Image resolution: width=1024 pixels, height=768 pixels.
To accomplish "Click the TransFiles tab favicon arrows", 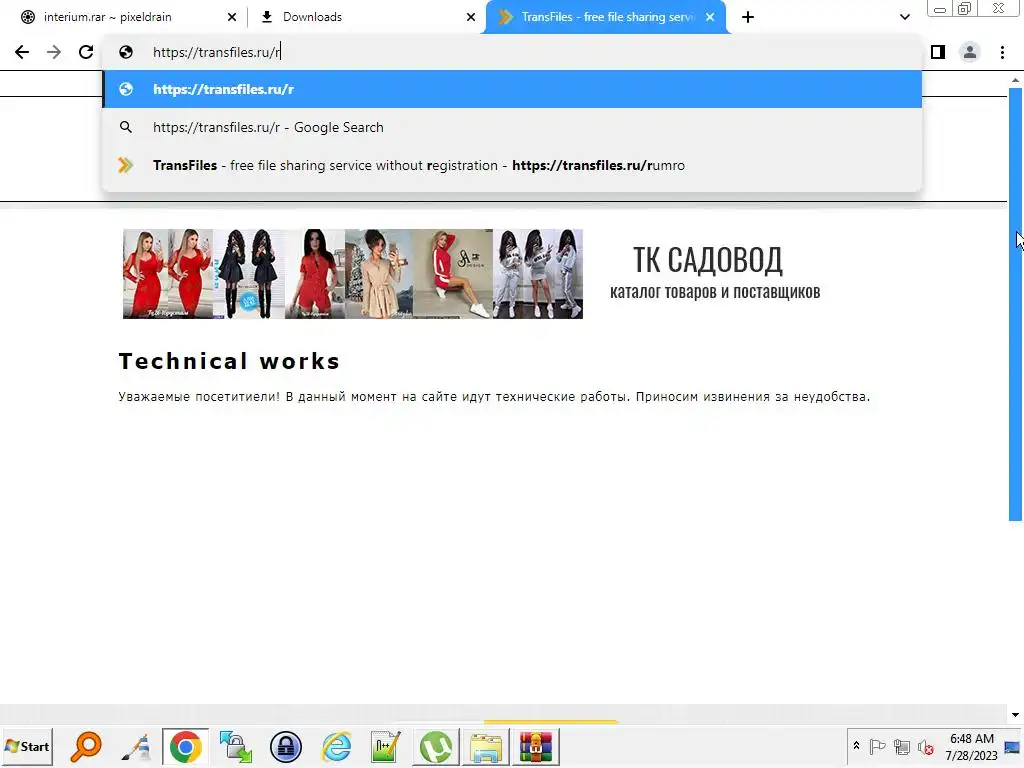I will click(x=504, y=18).
